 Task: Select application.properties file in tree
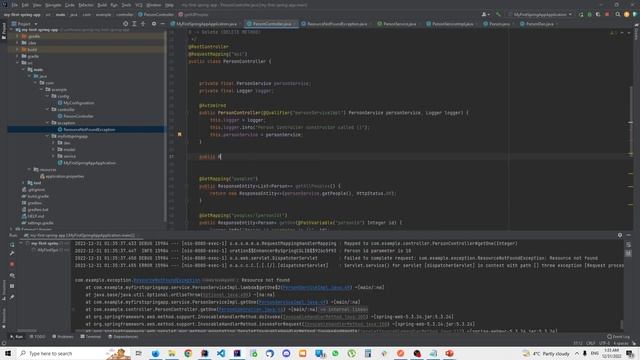click(x=62, y=176)
